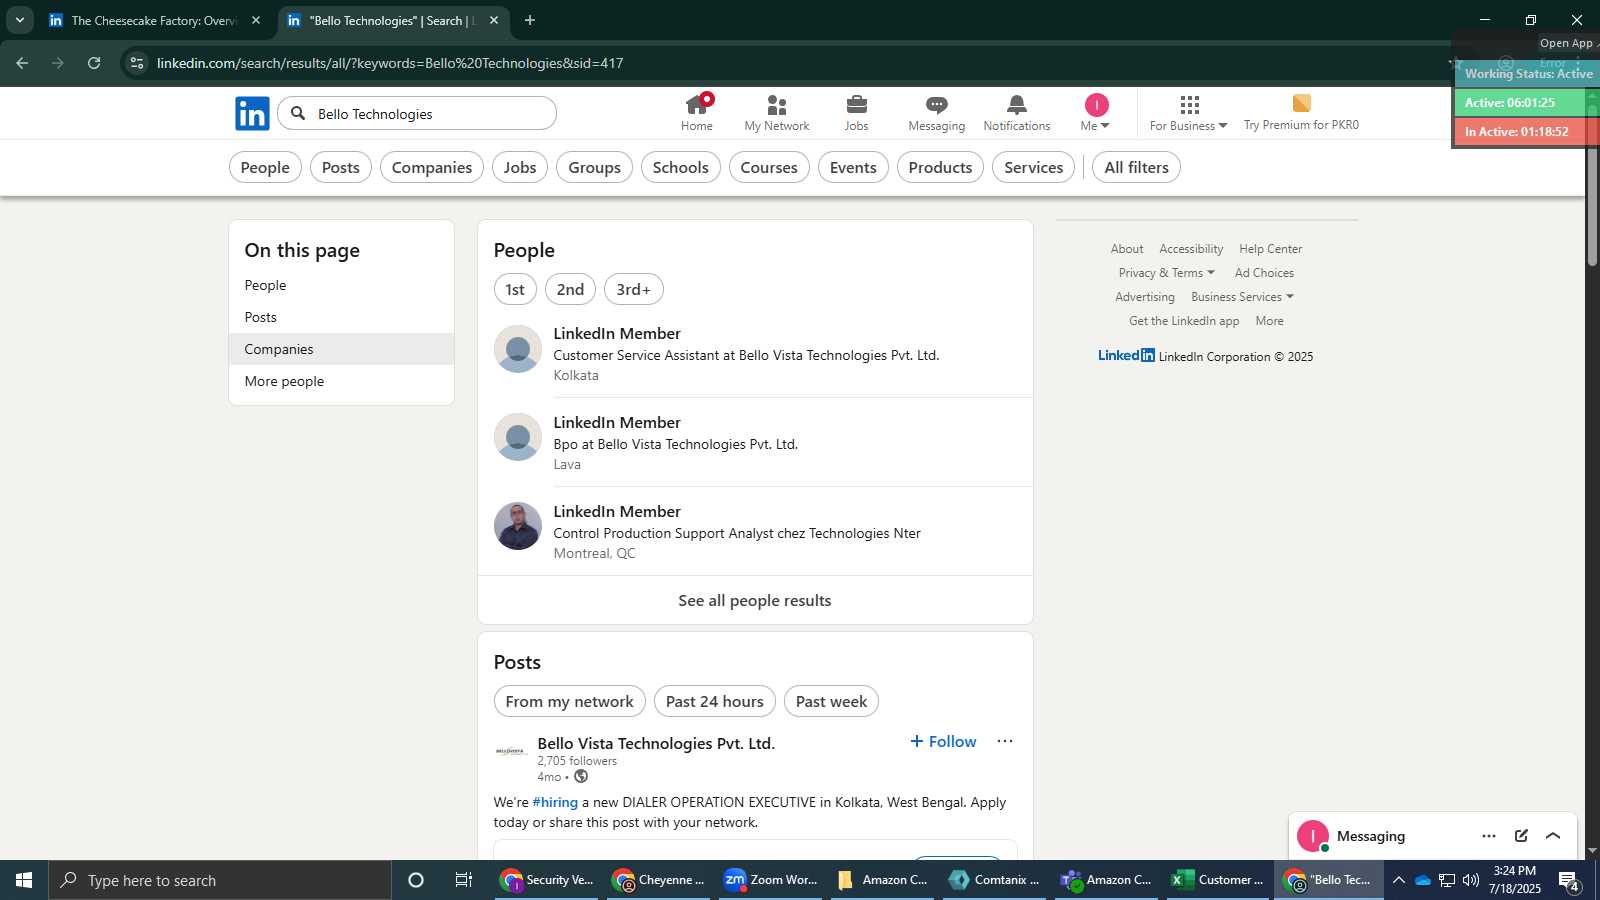The width and height of the screenshot is (1600, 900).
Task: Open the Montreal member's profile photo
Action: [518, 526]
